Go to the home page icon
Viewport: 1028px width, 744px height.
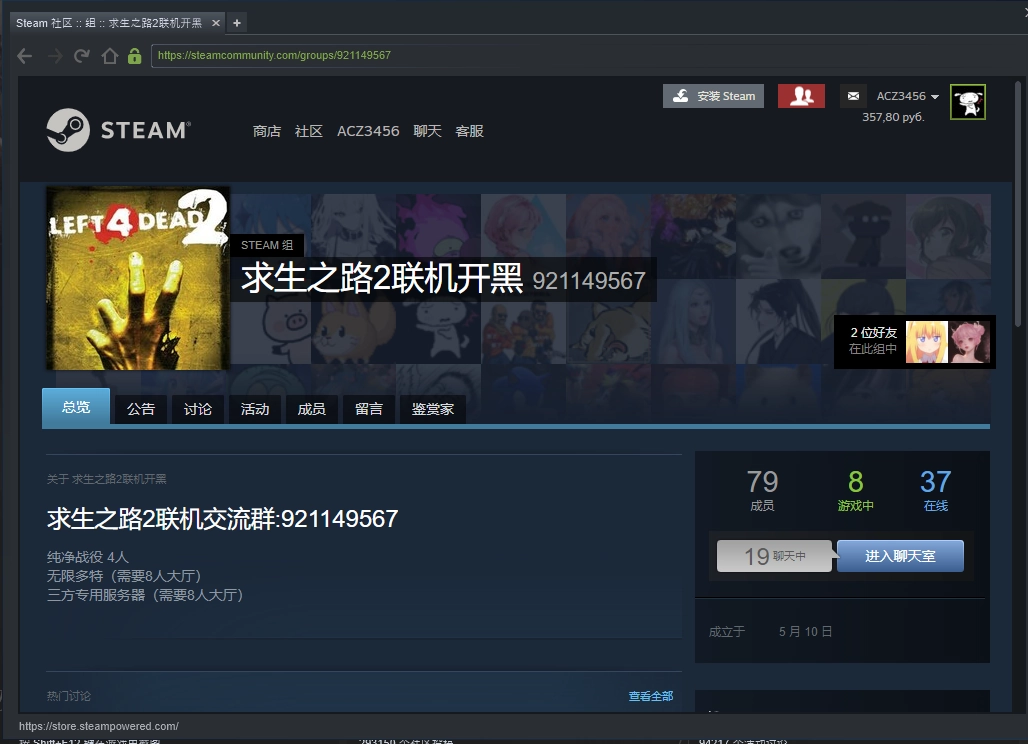click(110, 56)
